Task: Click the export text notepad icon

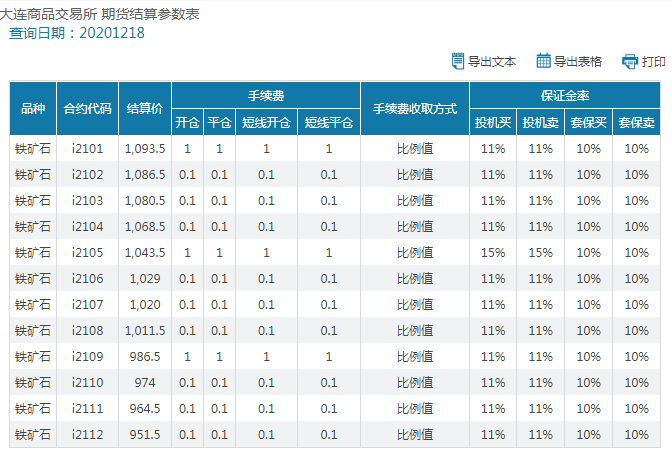Action: 458,61
